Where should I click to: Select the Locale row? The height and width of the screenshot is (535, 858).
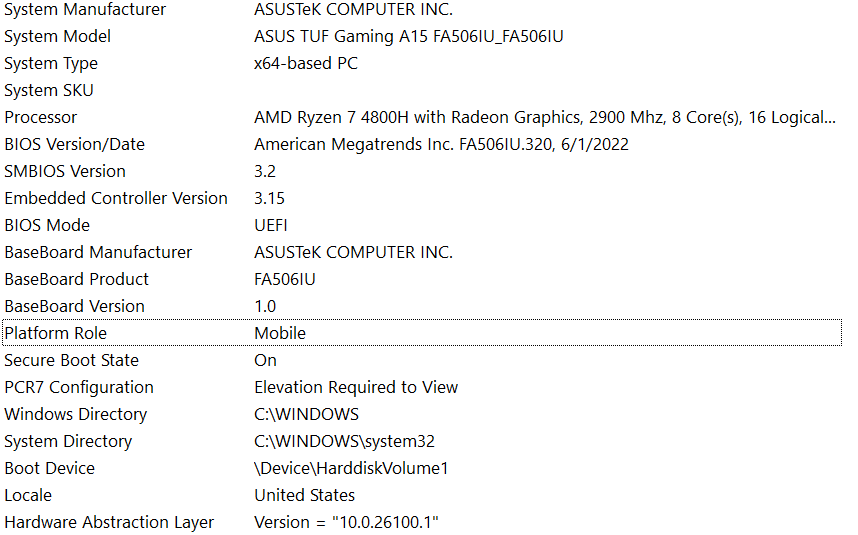[28, 496]
